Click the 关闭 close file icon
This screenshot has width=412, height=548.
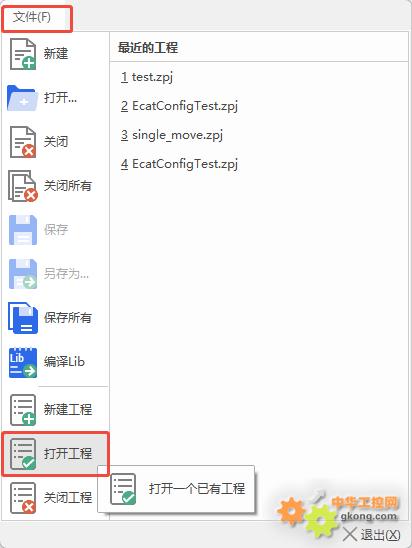(23, 142)
